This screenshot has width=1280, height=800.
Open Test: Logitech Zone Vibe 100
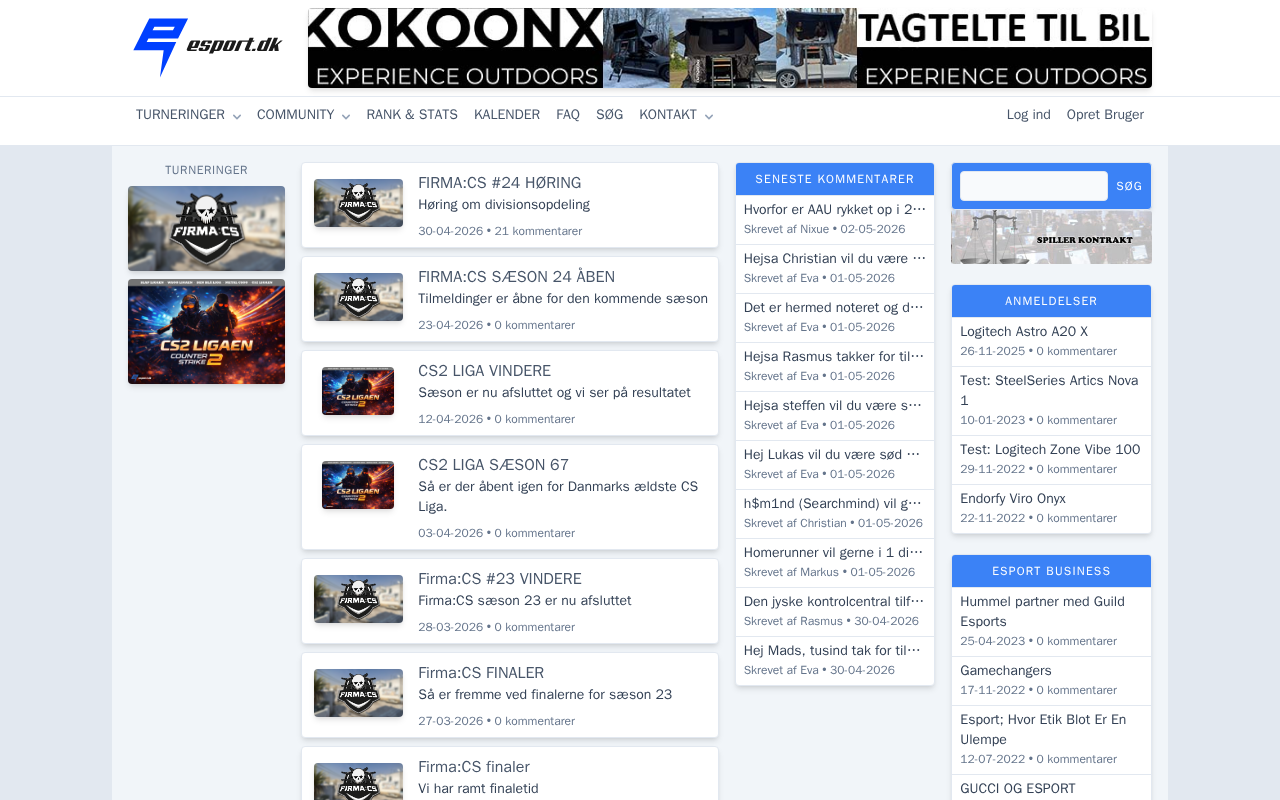pyautogui.click(x=1050, y=450)
